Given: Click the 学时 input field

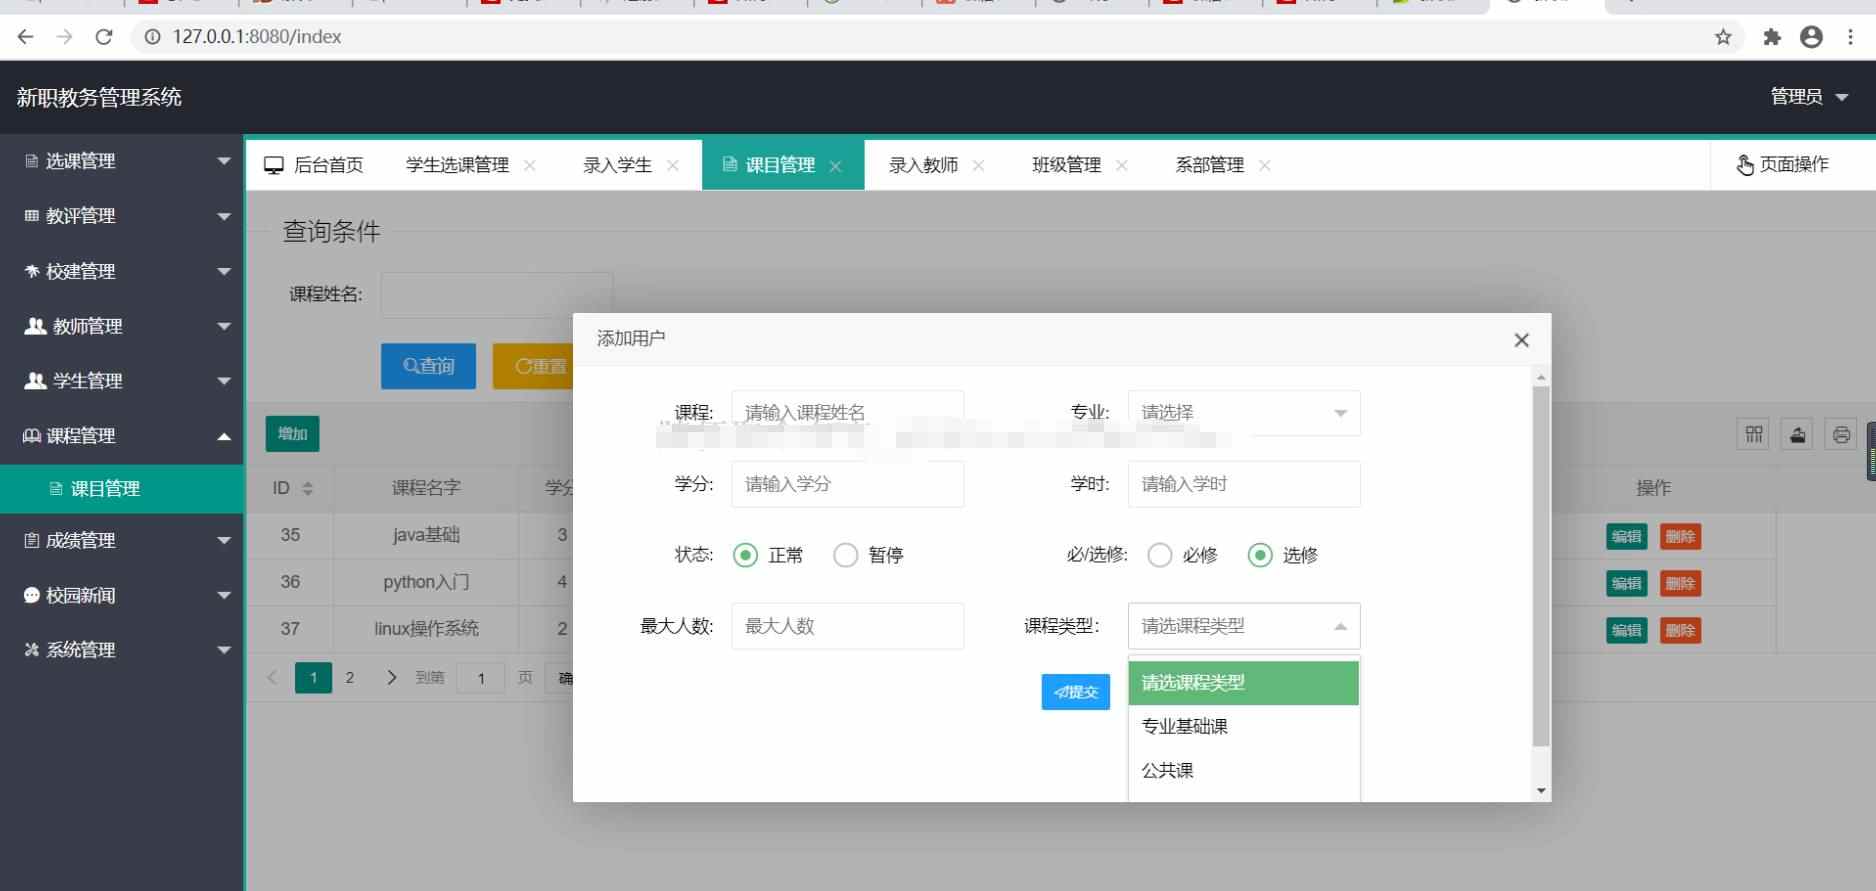Looking at the screenshot, I should [1244, 484].
